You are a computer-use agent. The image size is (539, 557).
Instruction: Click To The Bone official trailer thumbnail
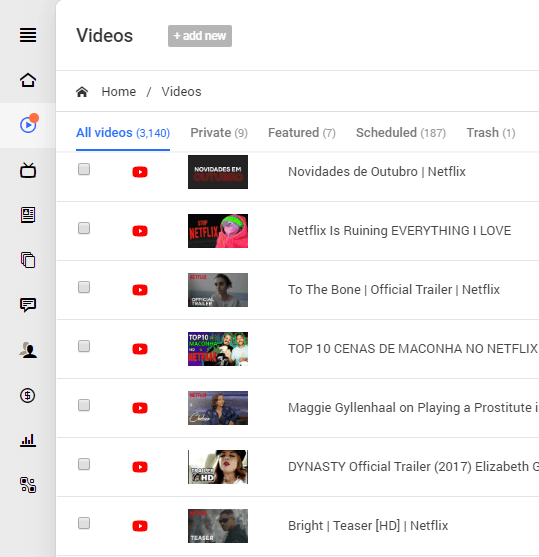(x=218, y=290)
